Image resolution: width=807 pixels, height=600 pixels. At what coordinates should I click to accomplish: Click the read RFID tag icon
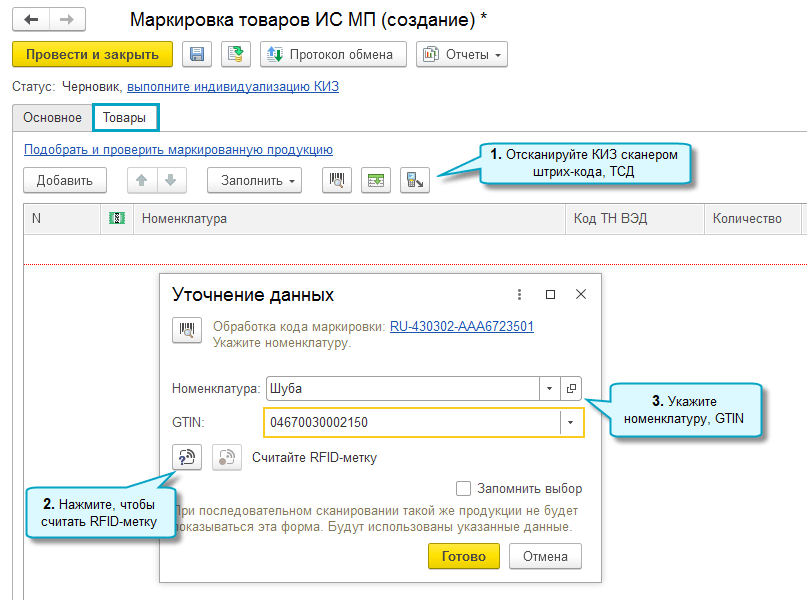(187, 457)
